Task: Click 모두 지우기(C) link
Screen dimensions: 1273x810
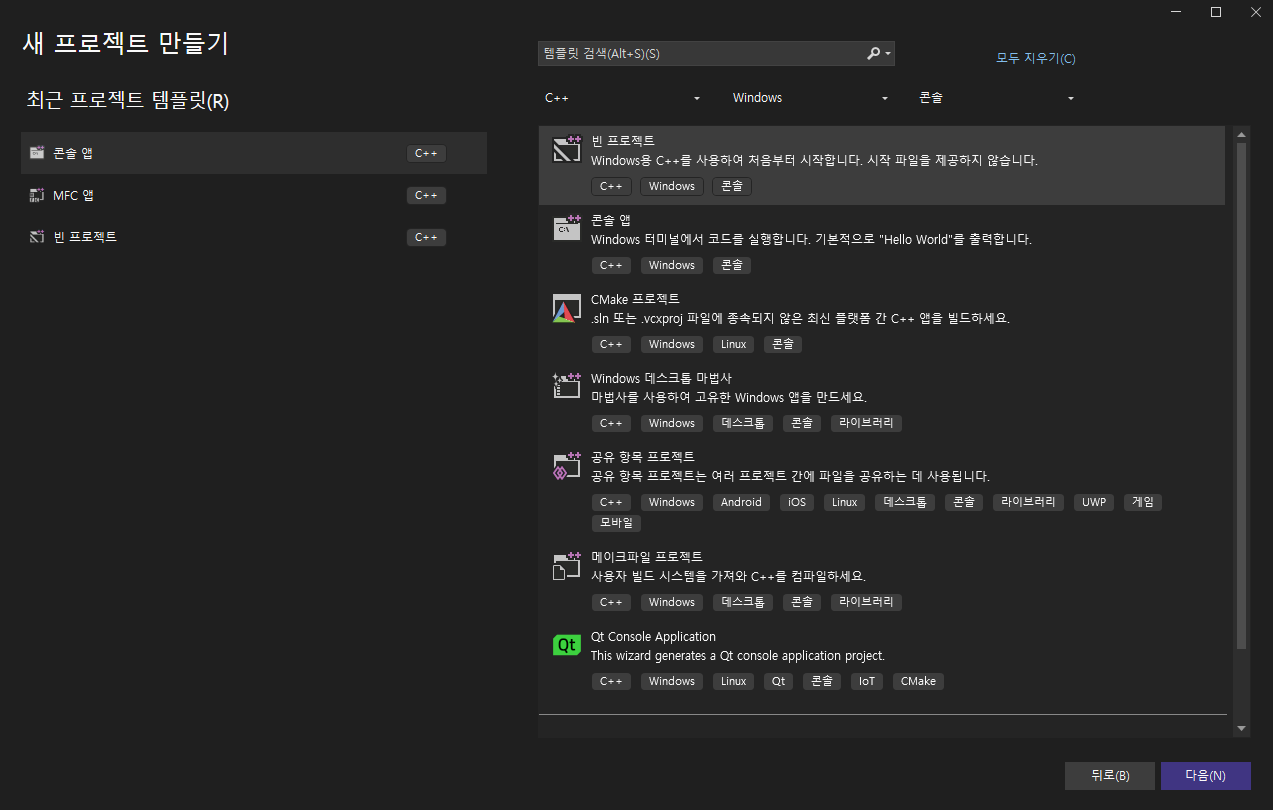Action: [x=1036, y=58]
